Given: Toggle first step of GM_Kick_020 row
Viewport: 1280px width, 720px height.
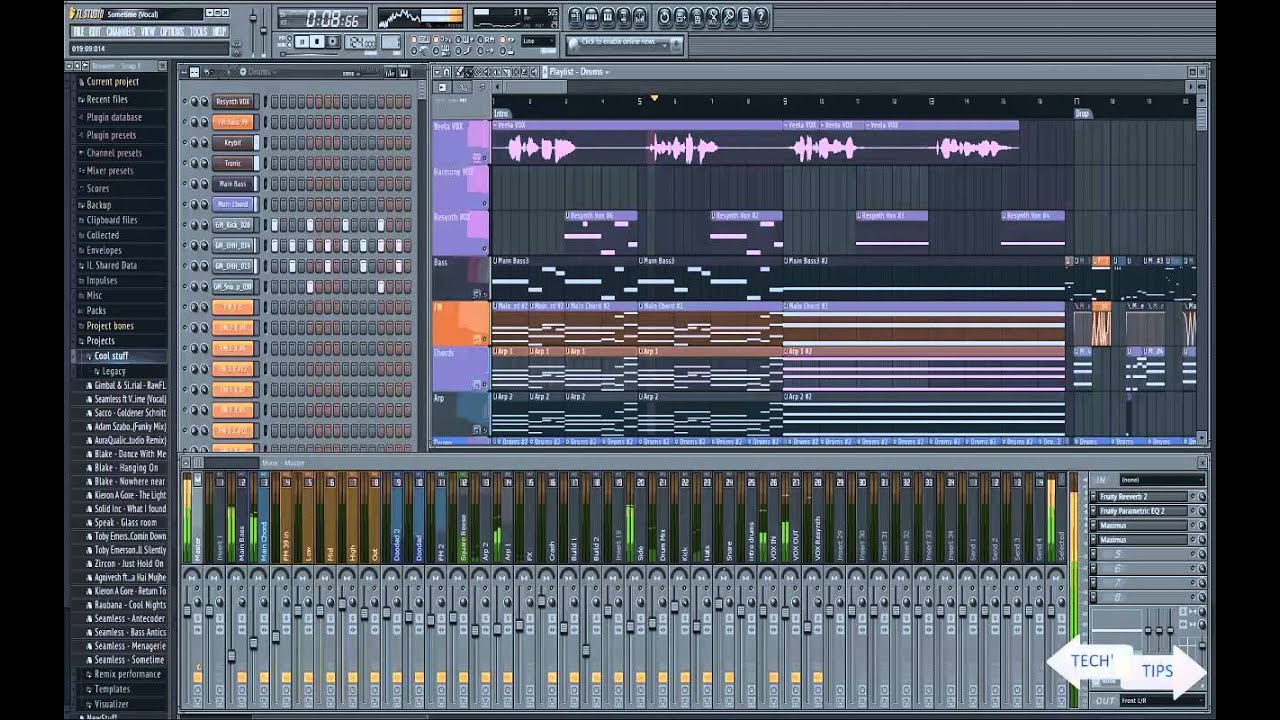Looking at the screenshot, I should 275,225.
